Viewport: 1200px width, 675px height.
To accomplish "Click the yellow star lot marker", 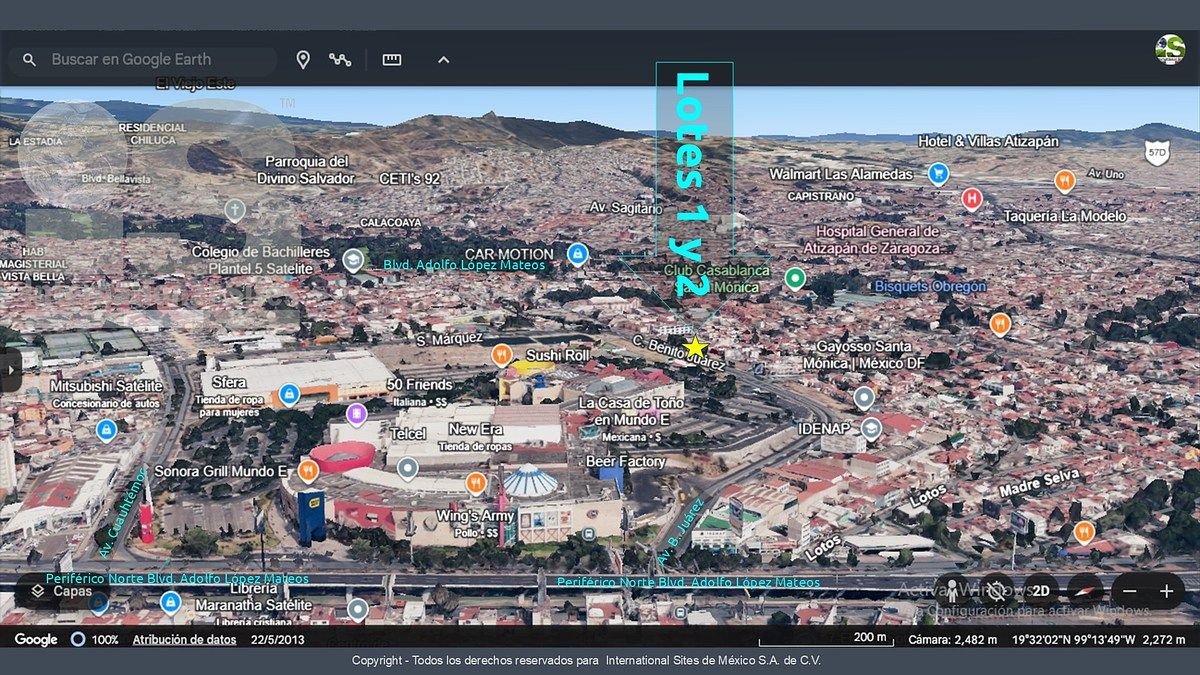I will [x=694, y=347].
